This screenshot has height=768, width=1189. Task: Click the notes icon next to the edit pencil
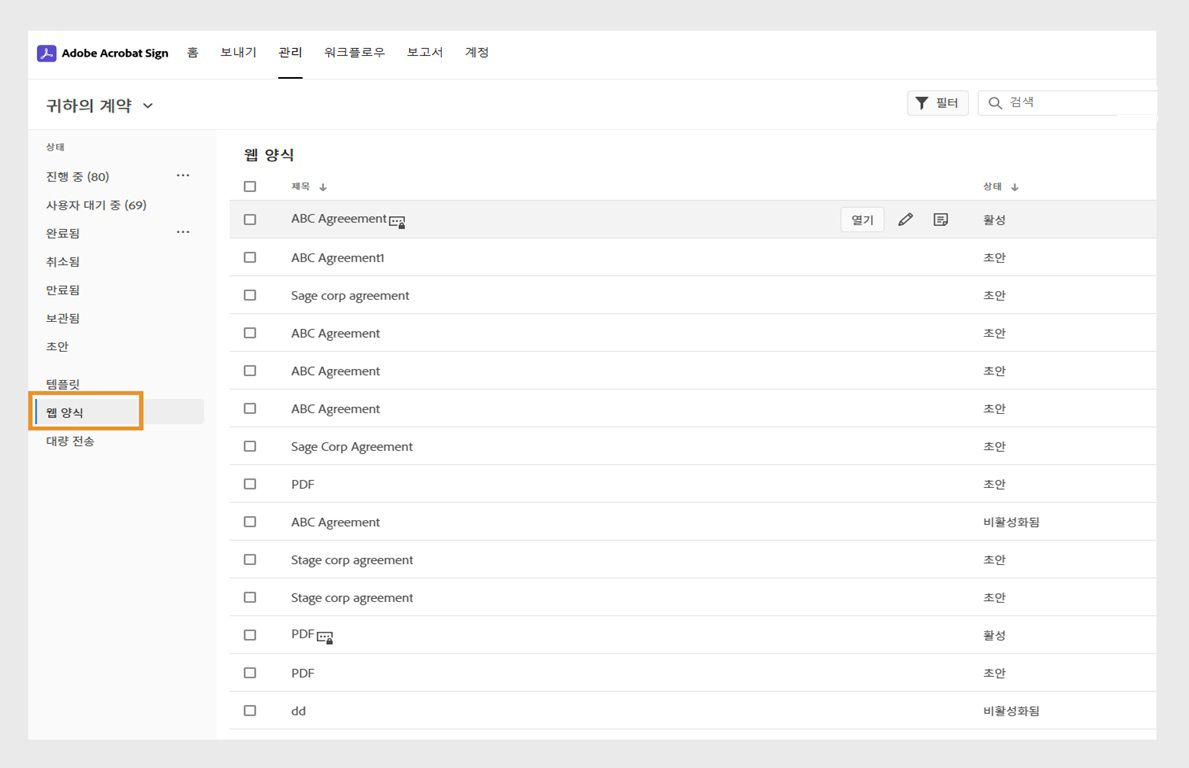click(939, 219)
